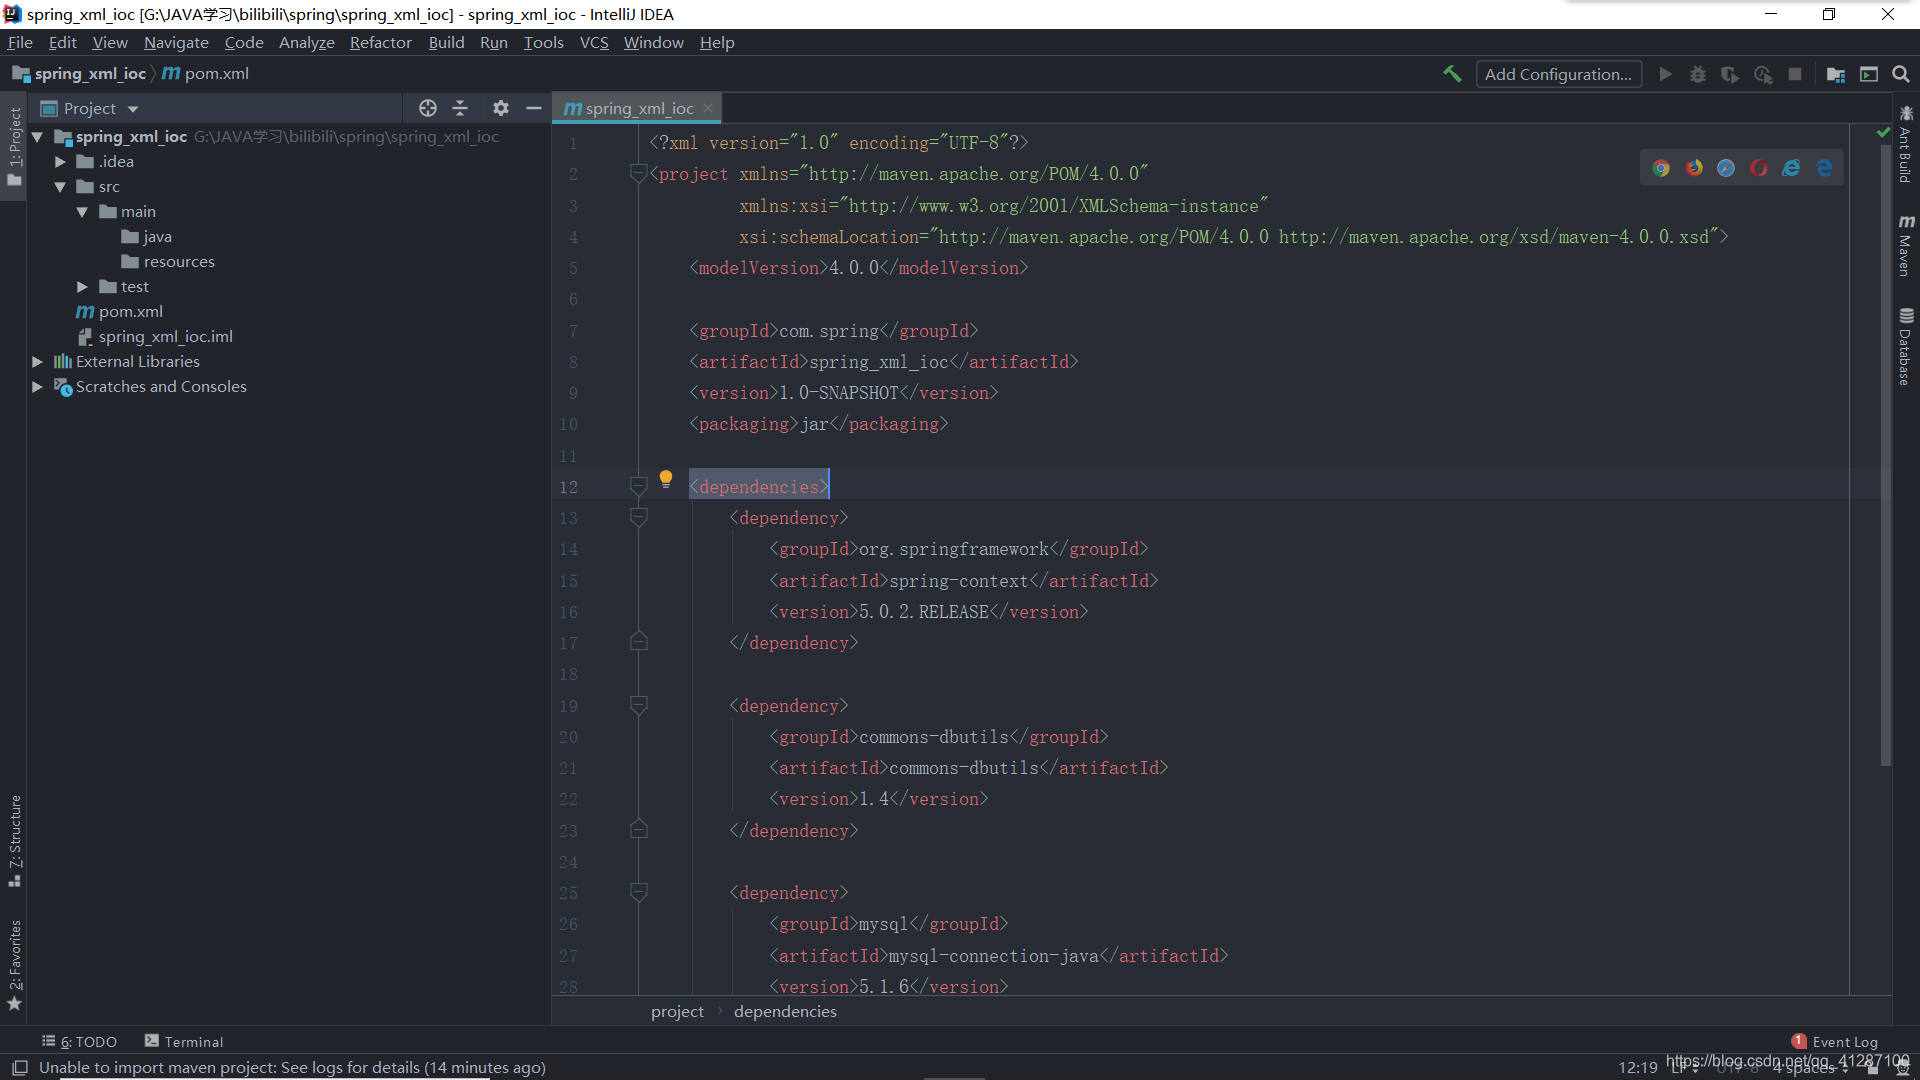Open the Project Structure icon
1920x1080 pixels.
[1836, 74]
